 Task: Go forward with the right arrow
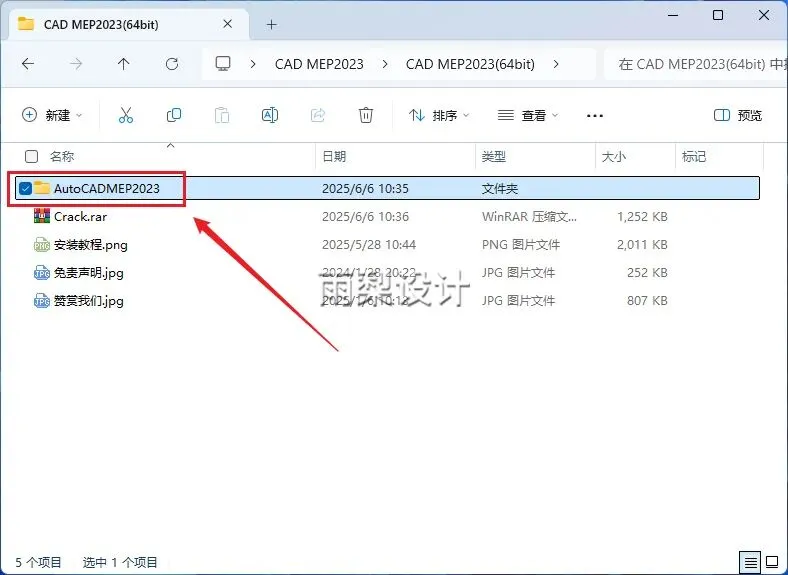tap(76, 64)
